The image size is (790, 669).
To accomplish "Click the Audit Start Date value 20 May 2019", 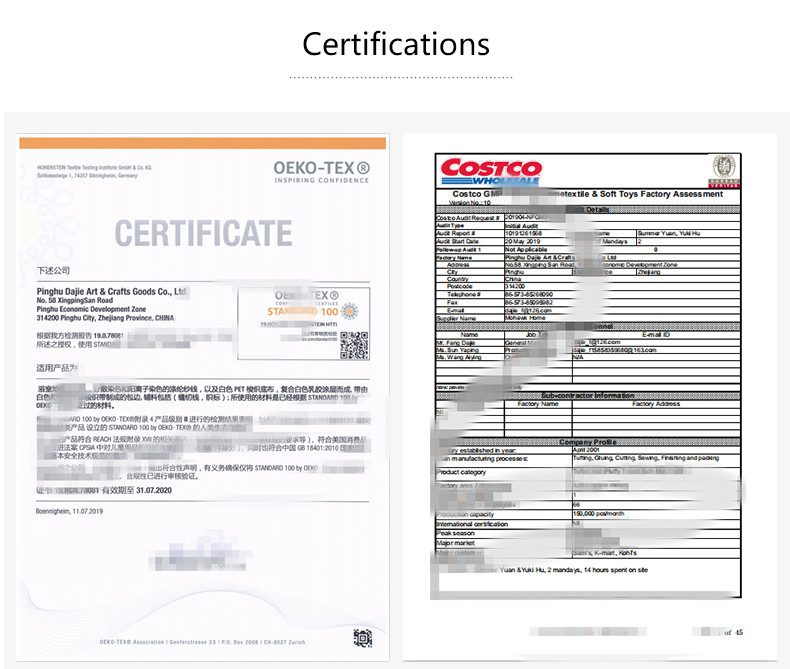I will (x=522, y=241).
